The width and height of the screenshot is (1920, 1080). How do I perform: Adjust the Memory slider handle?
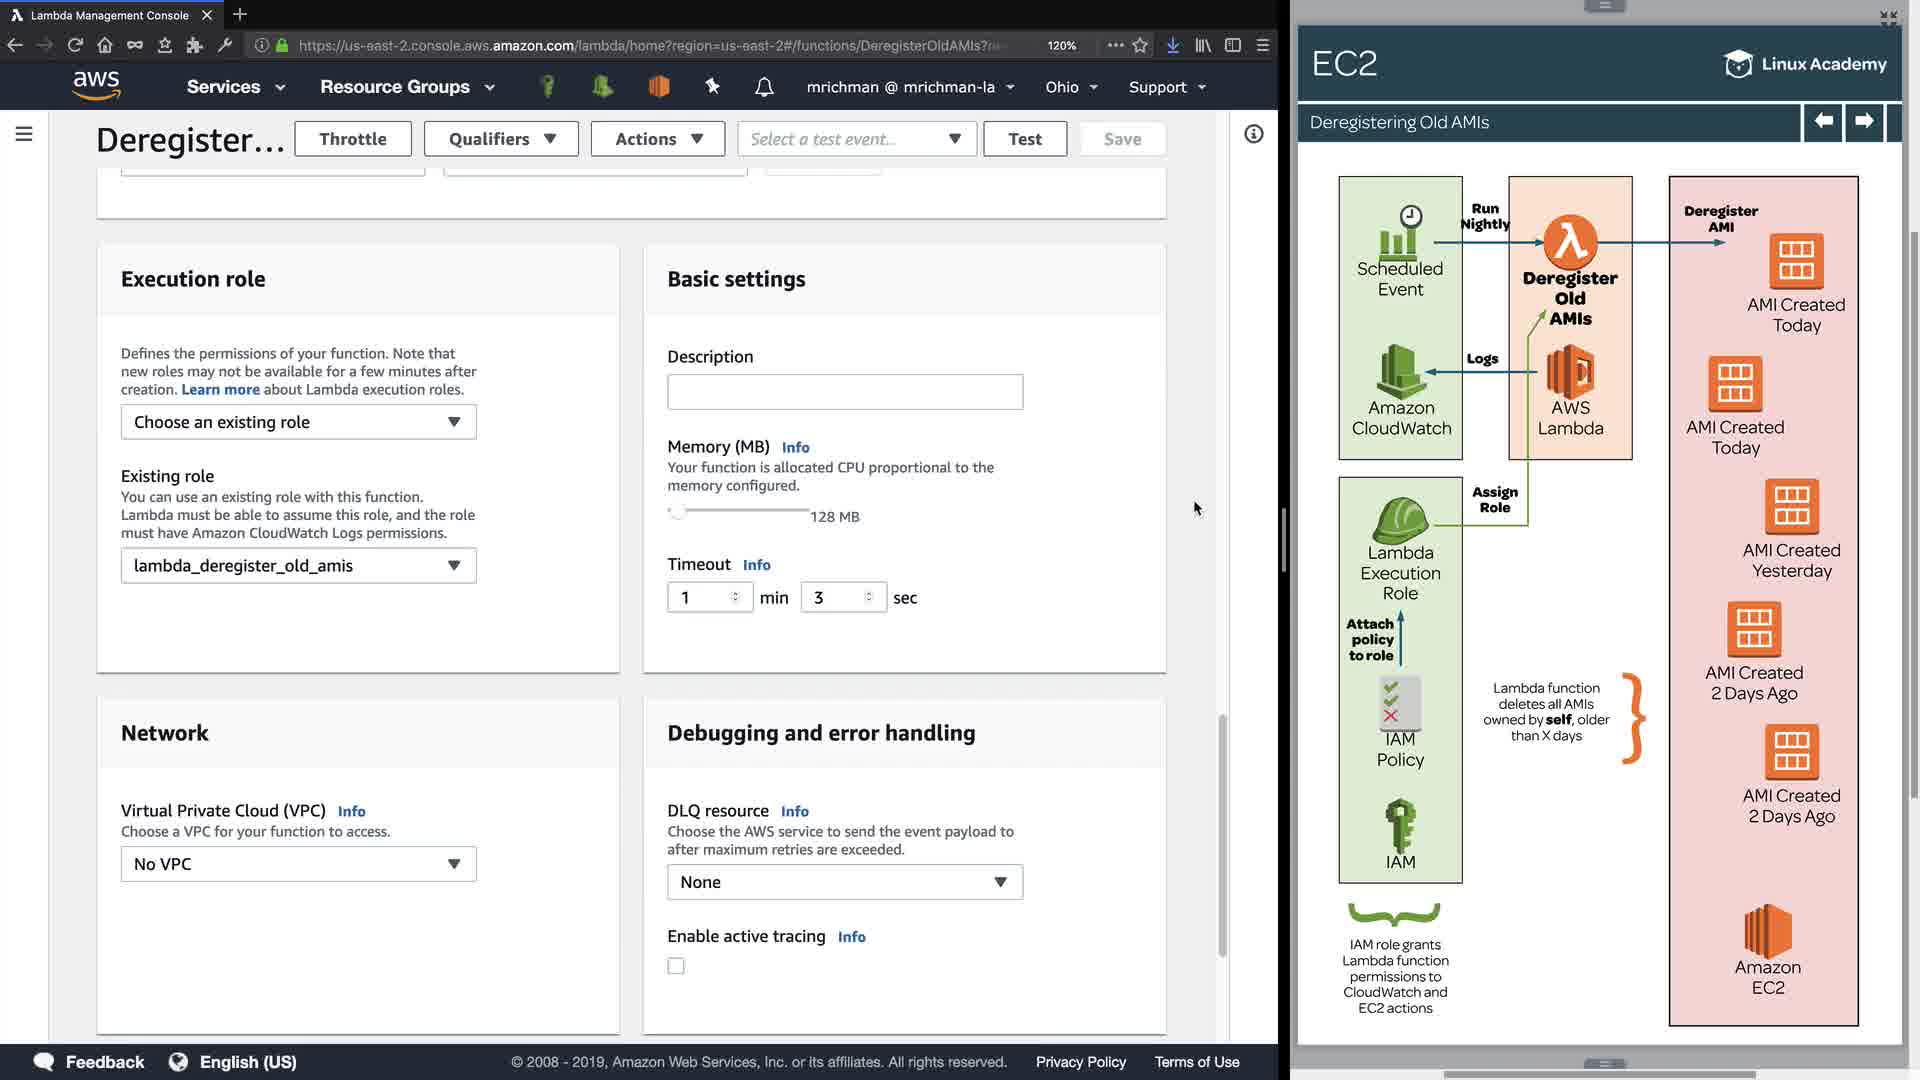coord(677,511)
